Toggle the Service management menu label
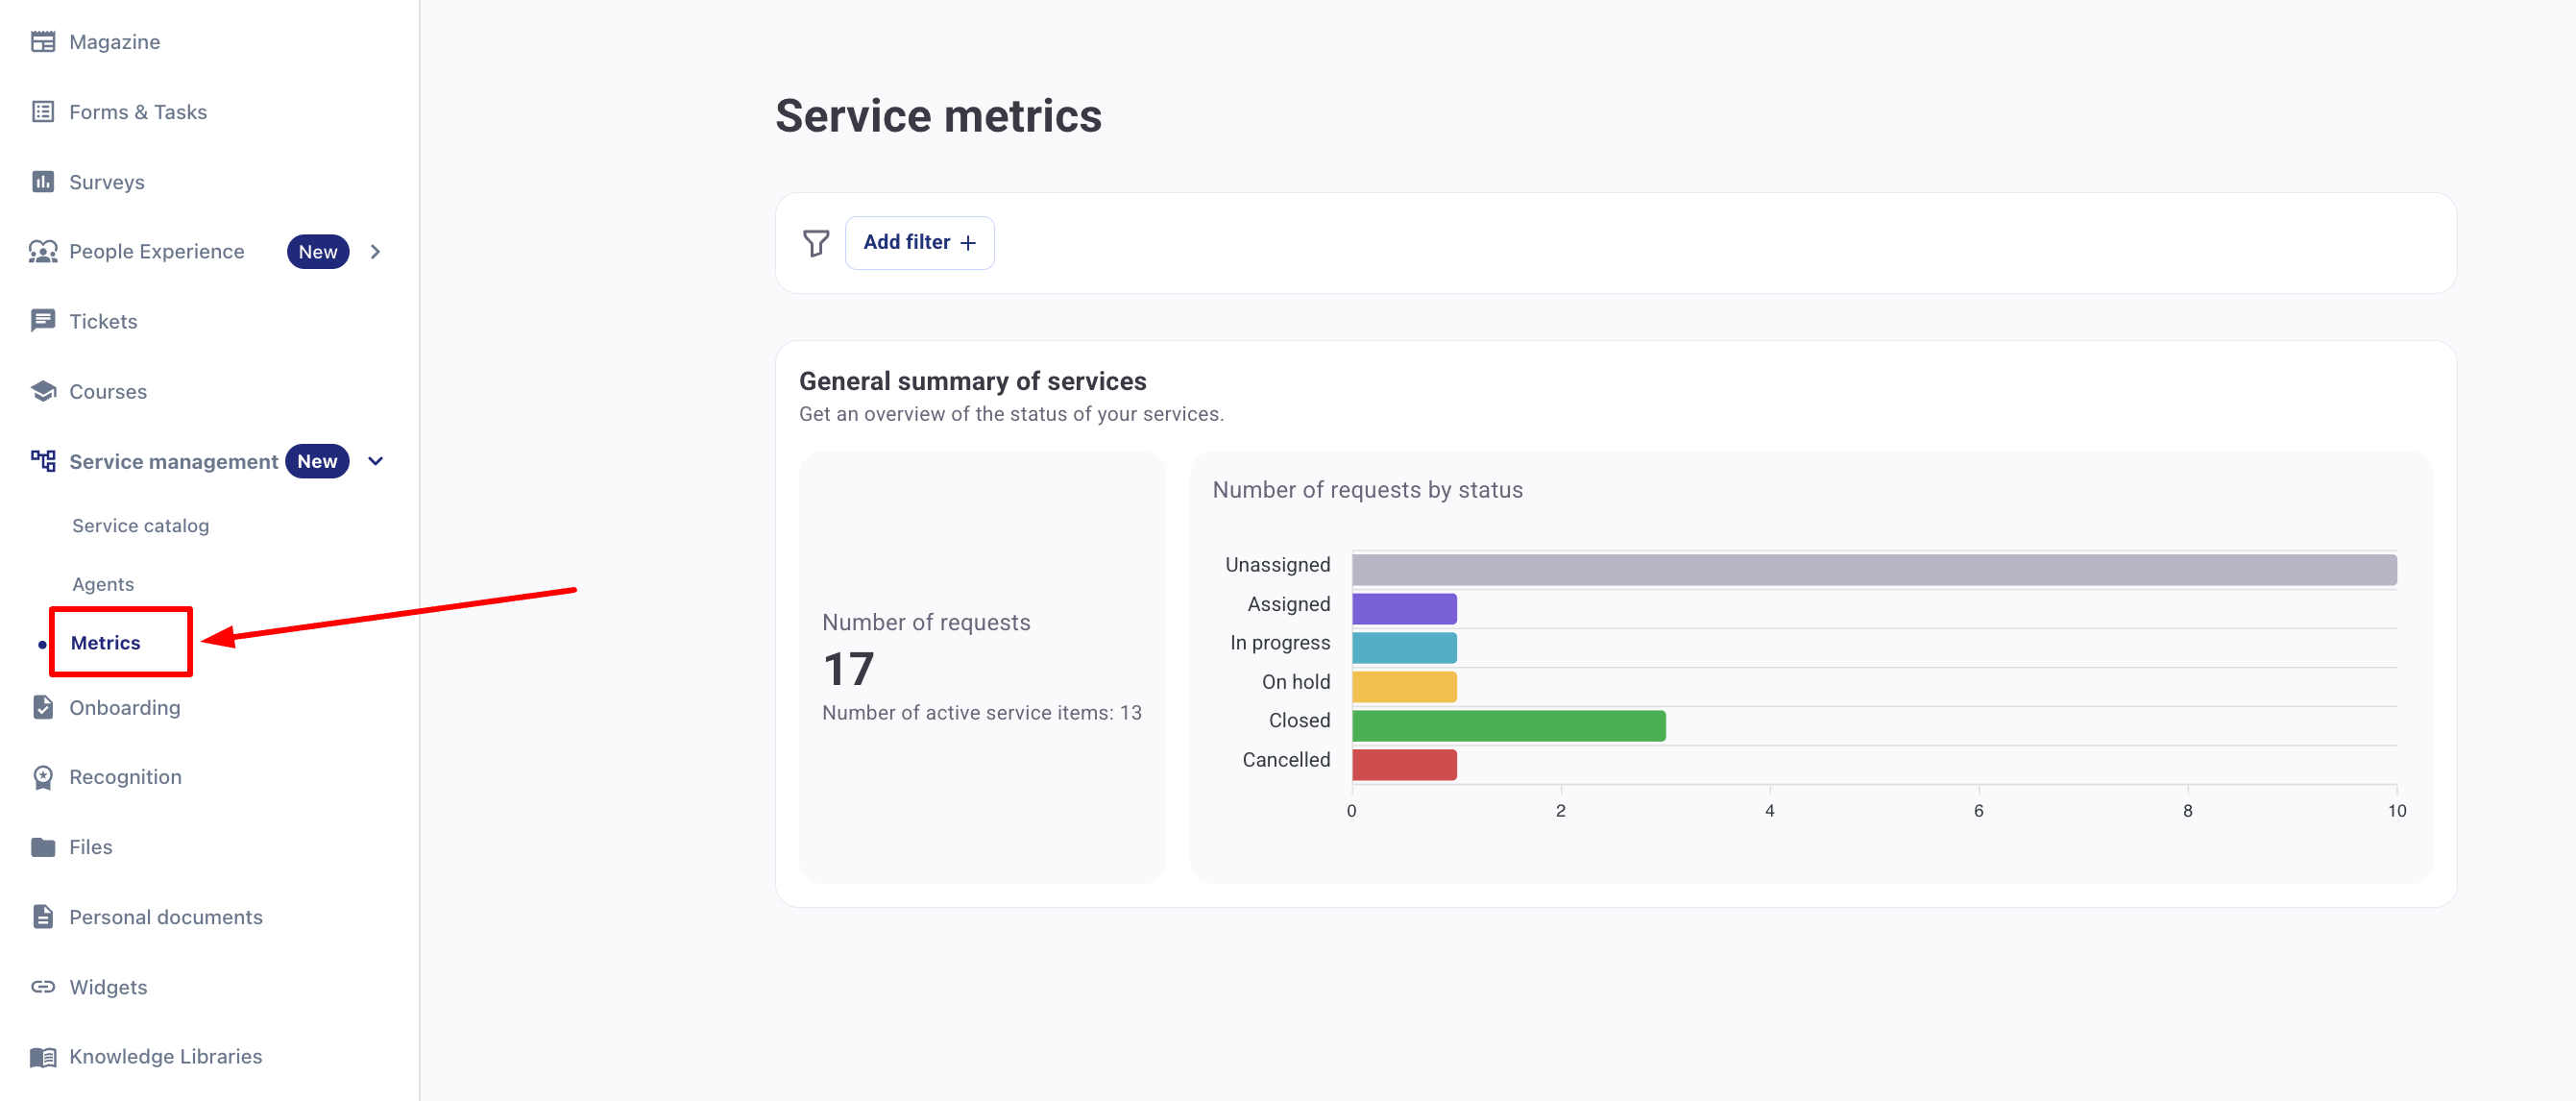The height and width of the screenshot is (1101, 2576). [x=173, y=461]
